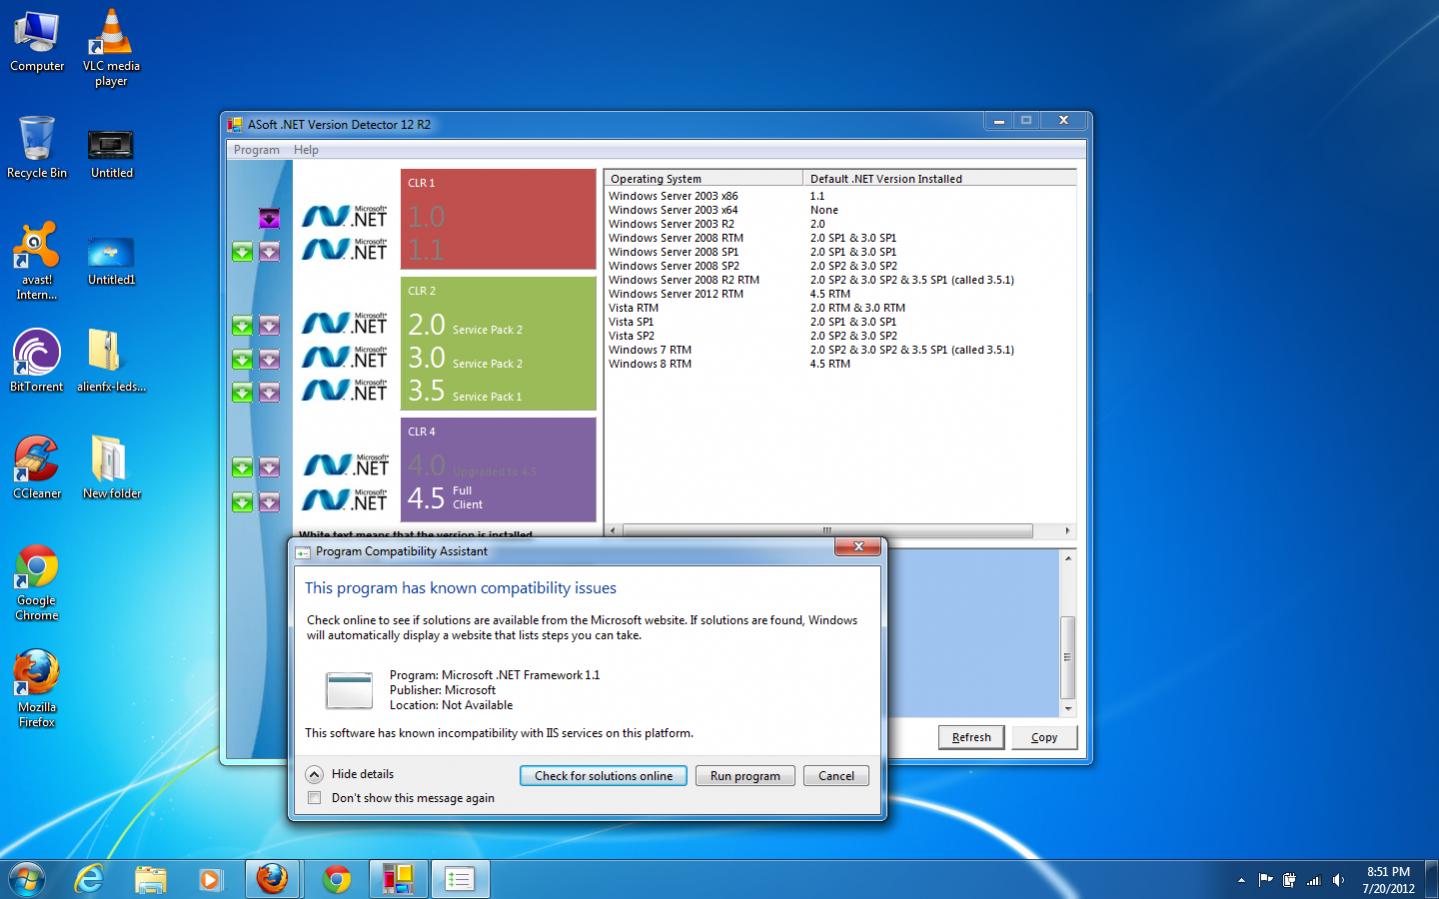Viewport: 1439px width, 899px height.
Task: Click the purple download icon for .NET 3.5
Action: point(269,392)
